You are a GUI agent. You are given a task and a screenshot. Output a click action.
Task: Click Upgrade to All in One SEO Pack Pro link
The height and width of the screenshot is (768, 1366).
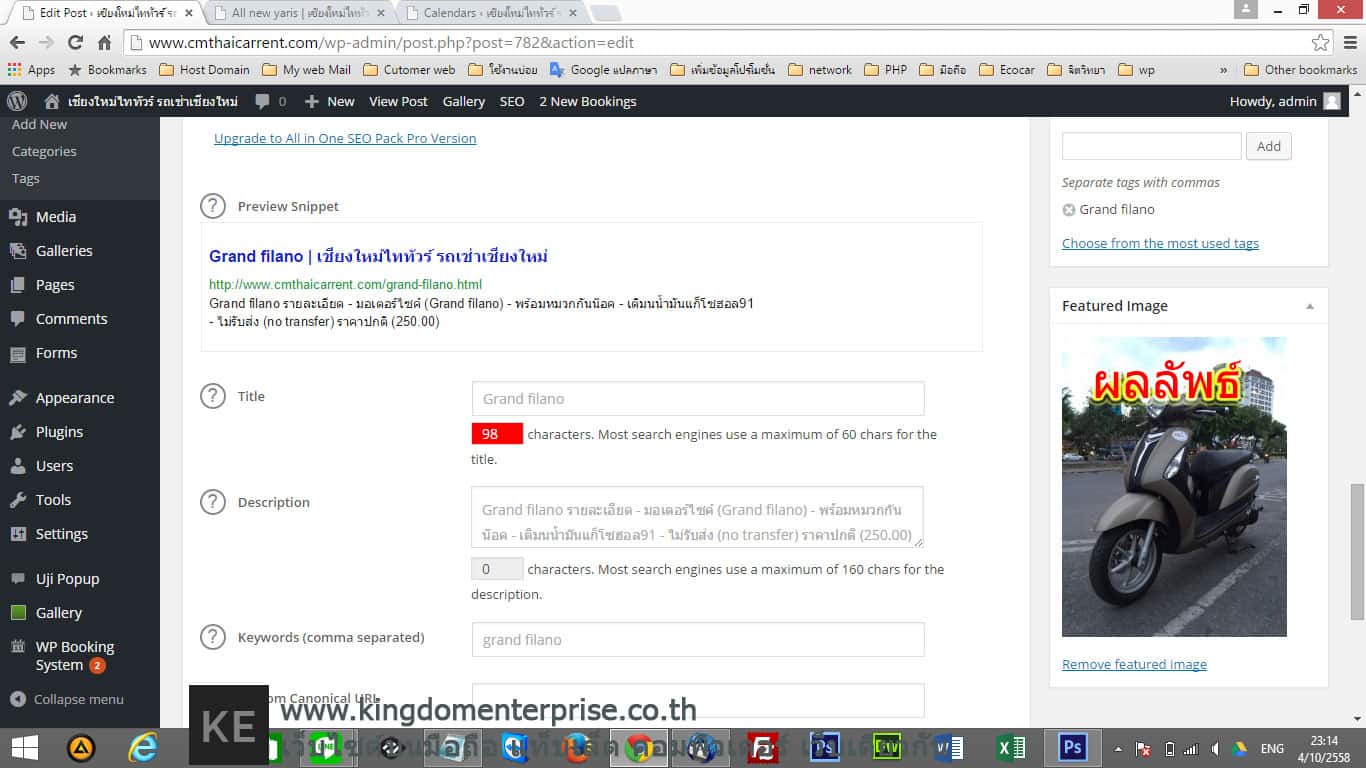345,138
